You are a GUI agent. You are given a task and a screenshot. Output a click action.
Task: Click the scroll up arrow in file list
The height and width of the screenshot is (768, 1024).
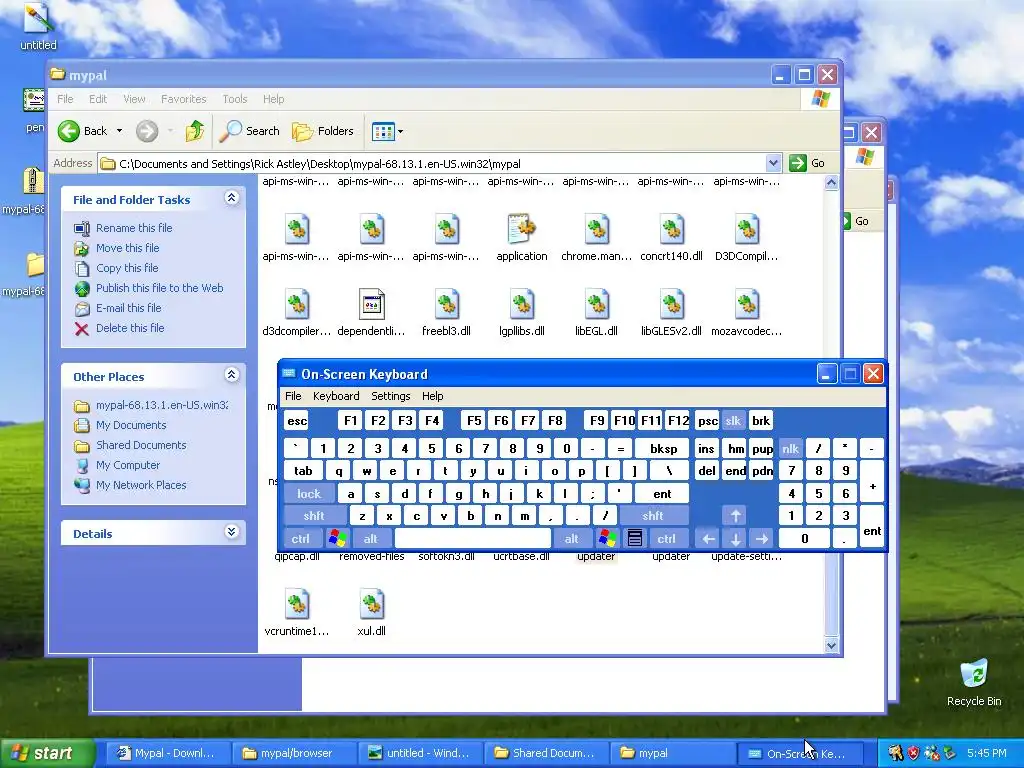(x=831, y=183)
